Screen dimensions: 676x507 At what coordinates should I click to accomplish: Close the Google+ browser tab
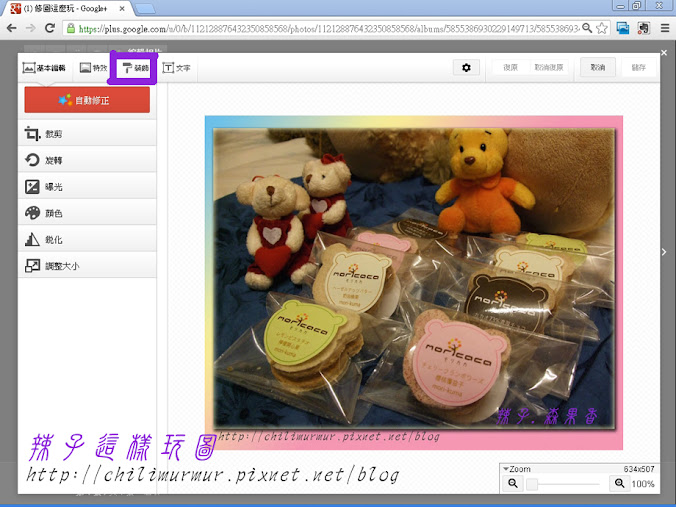point(122,8)
